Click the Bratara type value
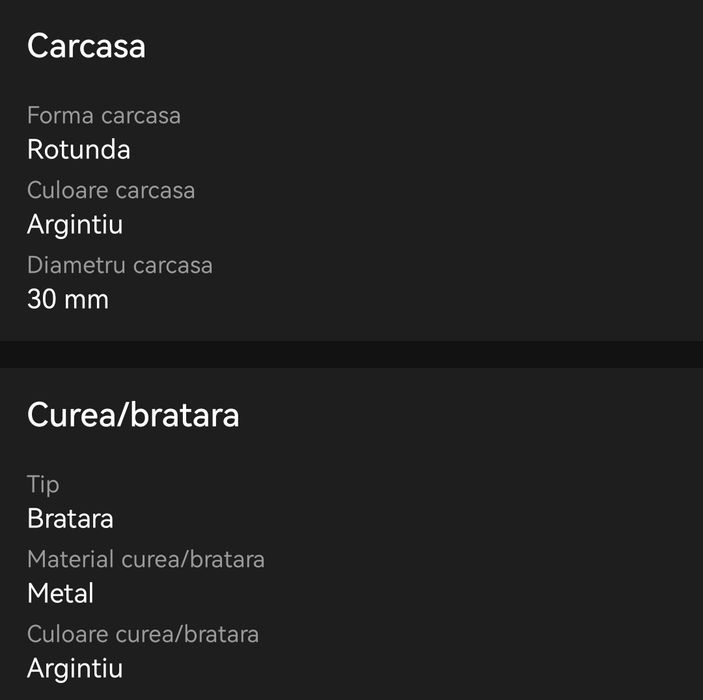Screen dimensions: 703x700 (x=70, y=519)
